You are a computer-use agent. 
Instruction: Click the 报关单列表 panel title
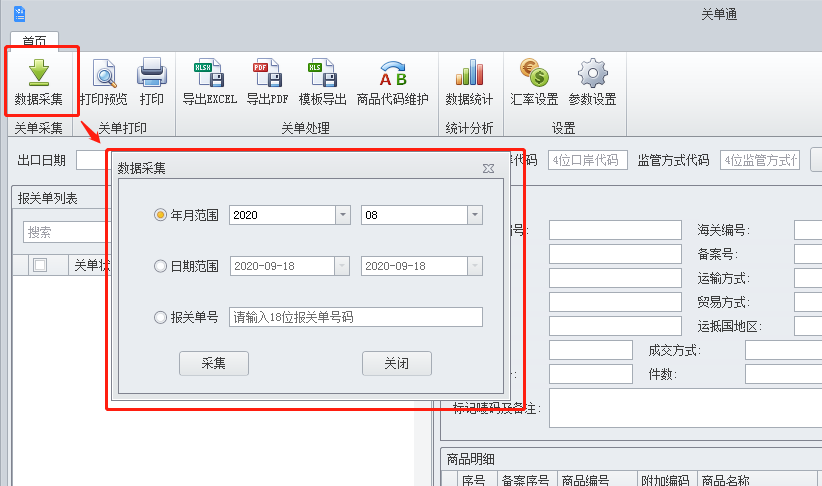pos(48,198)
